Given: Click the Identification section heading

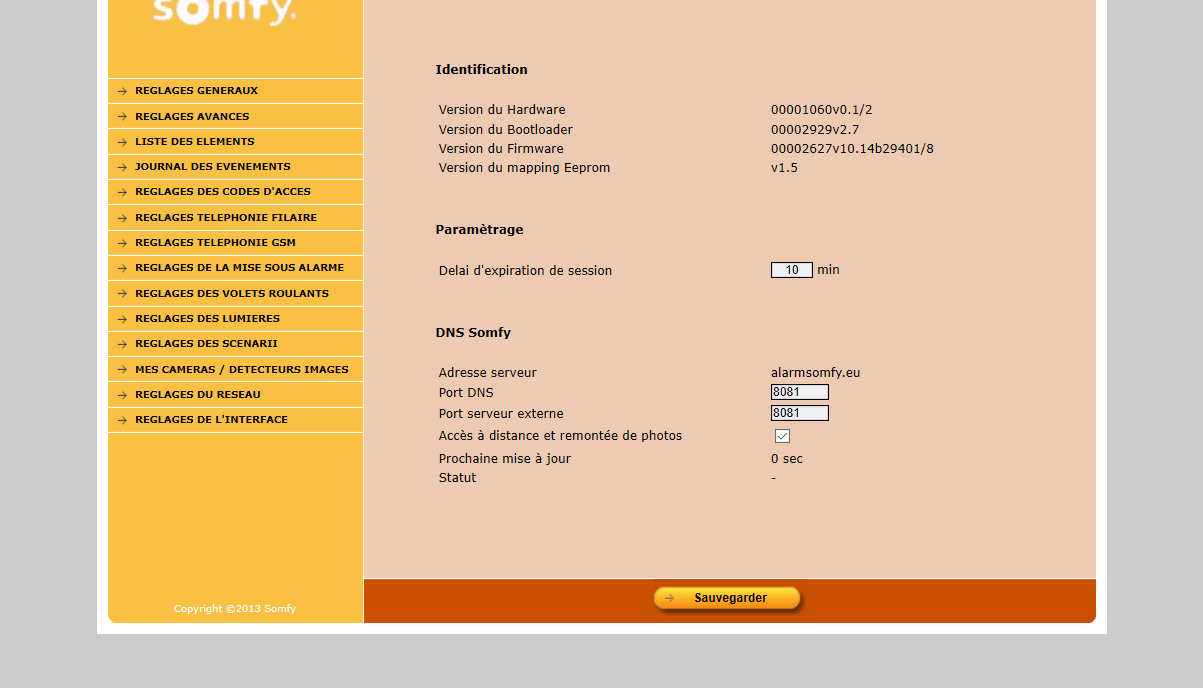Looking at the screenshot, I should click(481, 70).
